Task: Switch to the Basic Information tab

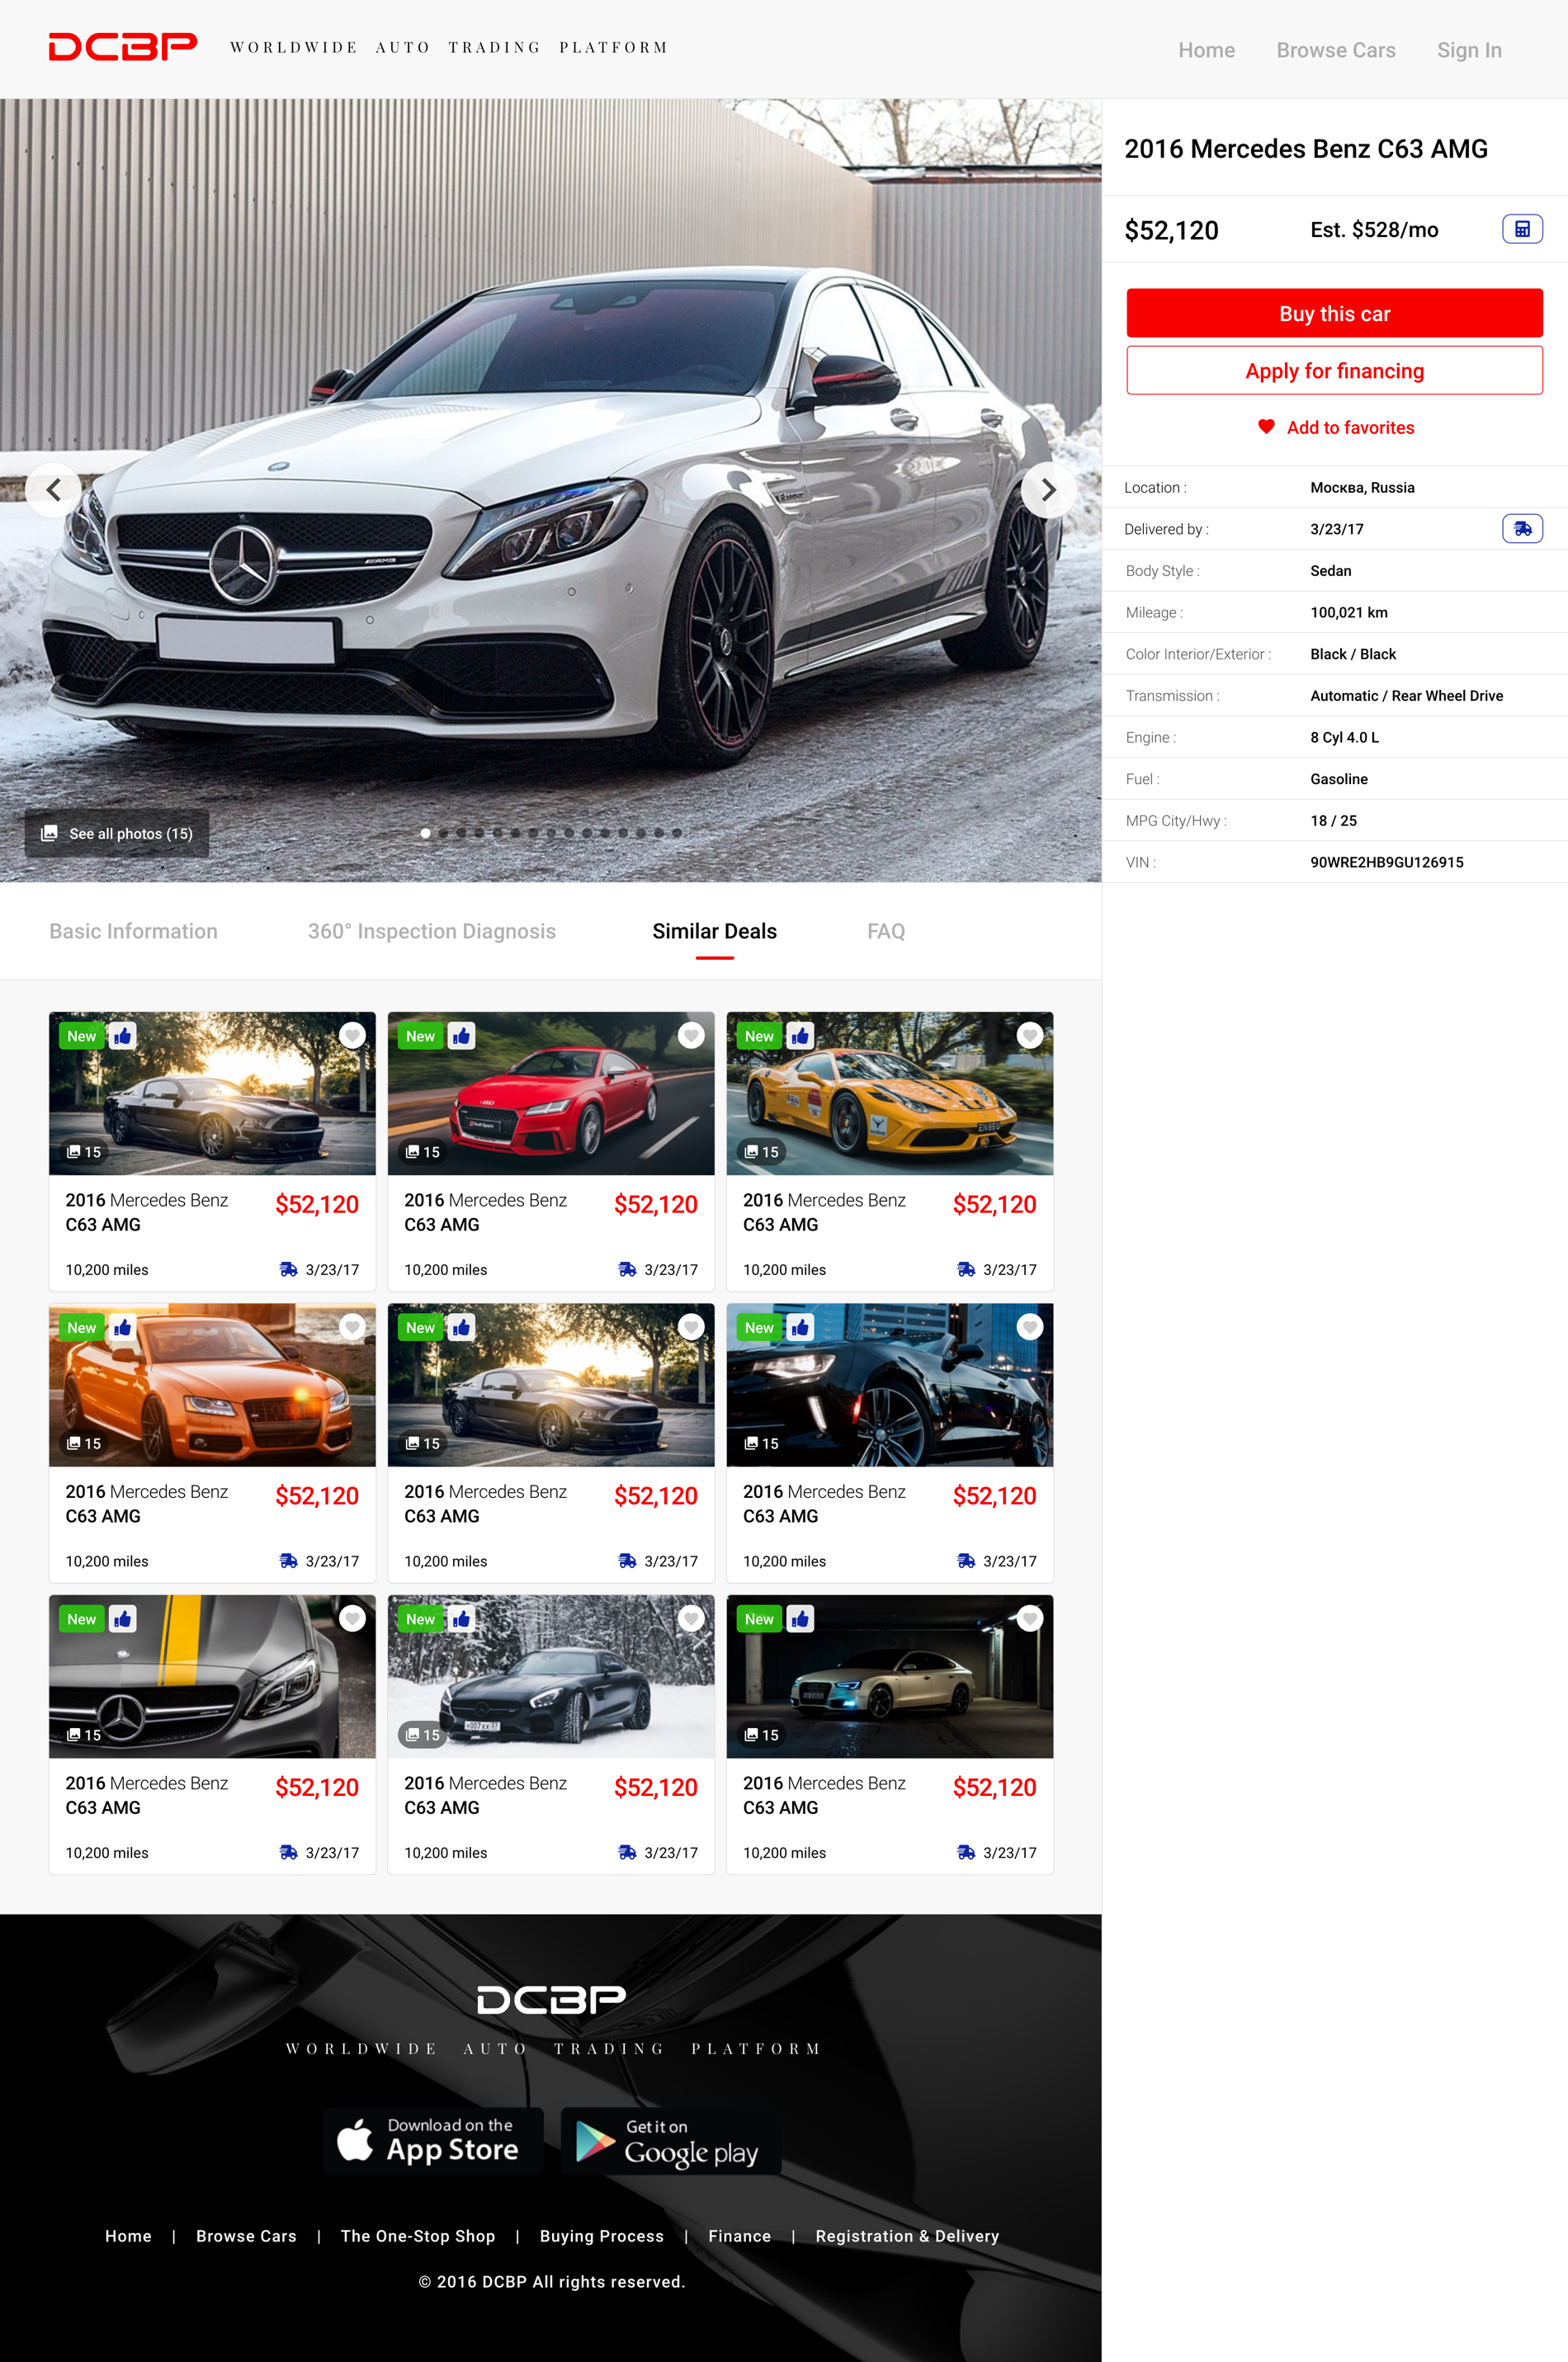Action: point(133,931)
